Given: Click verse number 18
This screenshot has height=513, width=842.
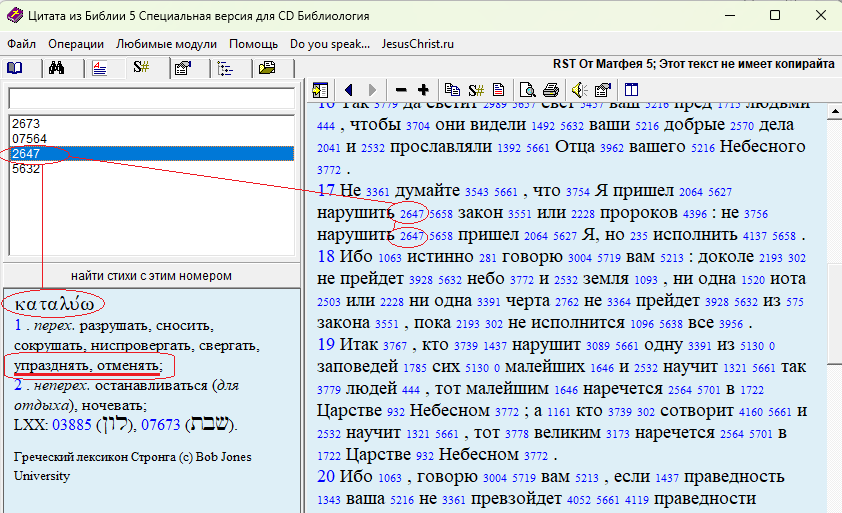Looking at the screenshot, I should coord(326,256).
